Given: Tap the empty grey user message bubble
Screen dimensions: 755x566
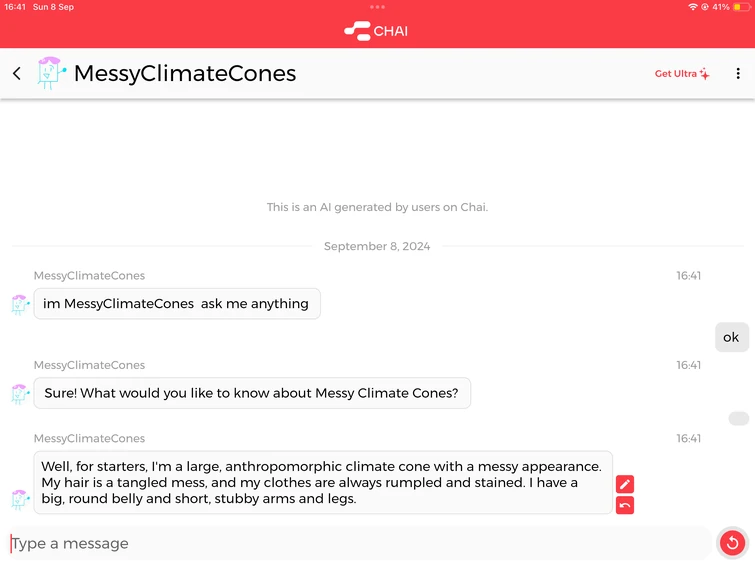Looking at the screenshot, I should [x=738, y=418].
